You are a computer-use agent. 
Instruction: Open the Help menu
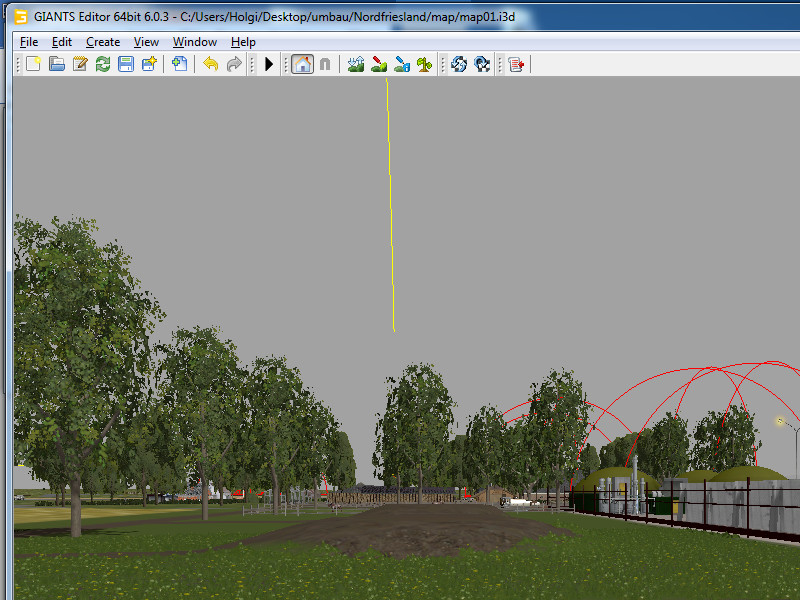click(x=243, y=42)
